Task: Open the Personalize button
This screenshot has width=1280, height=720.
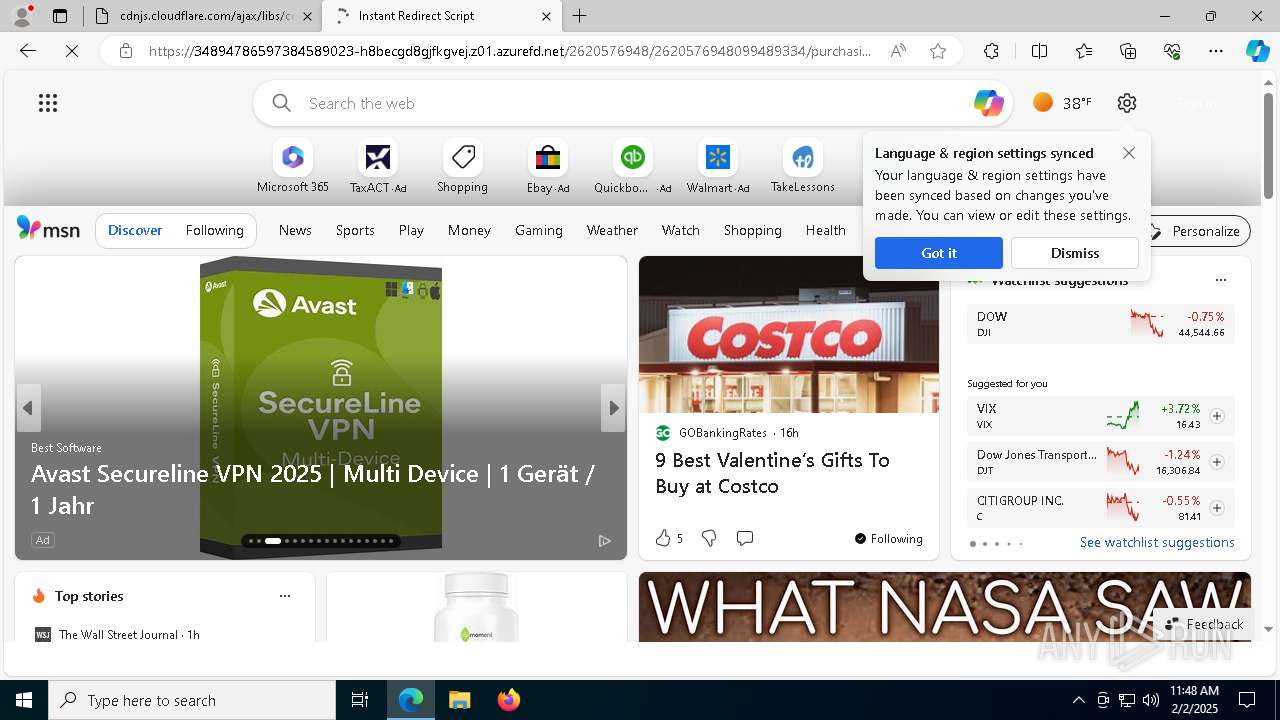Action: [x=1196, y=231]
